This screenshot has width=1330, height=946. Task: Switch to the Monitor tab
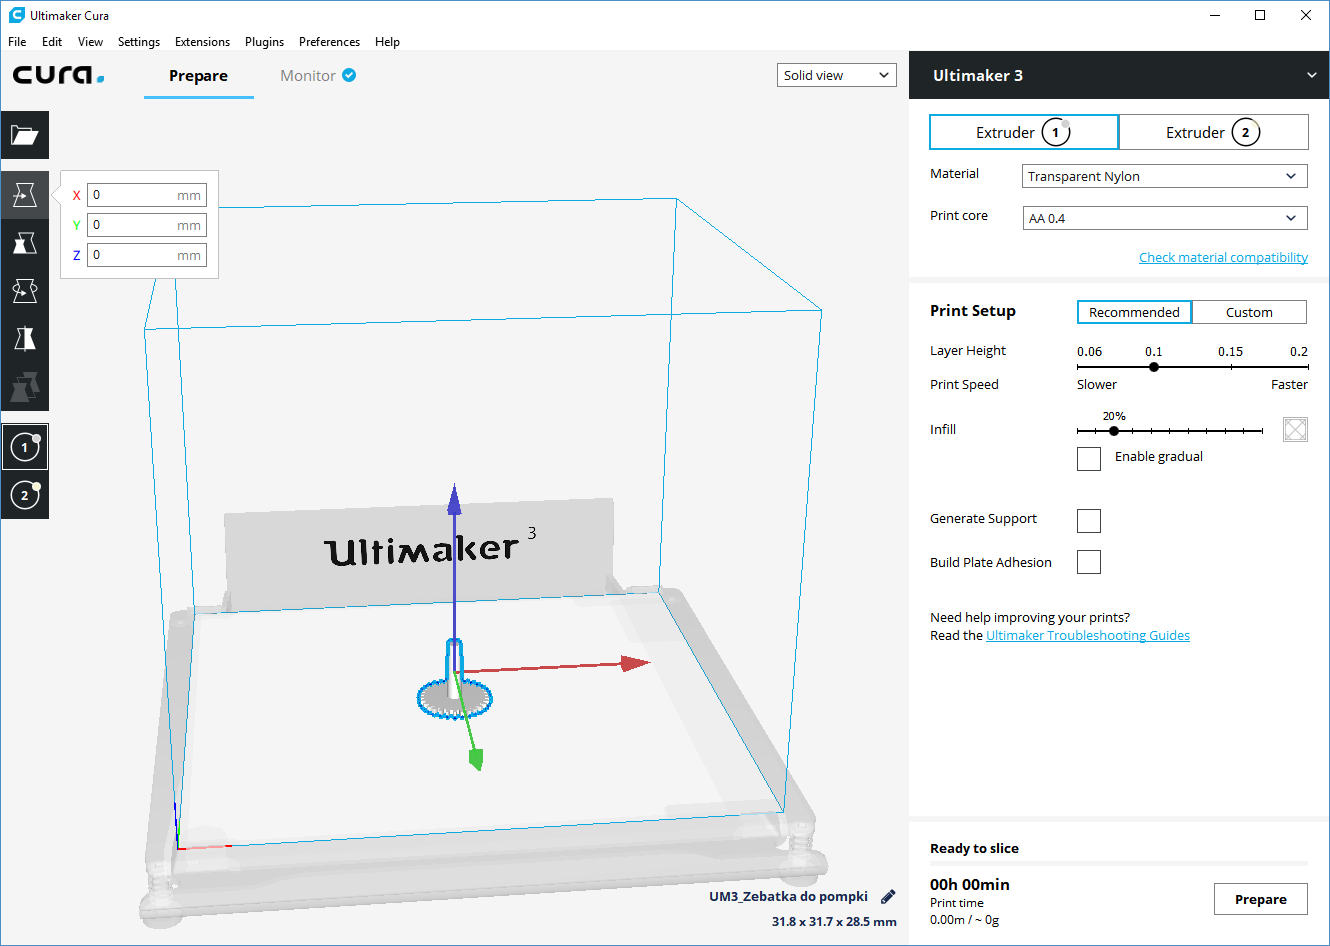(x=318, y=76)
